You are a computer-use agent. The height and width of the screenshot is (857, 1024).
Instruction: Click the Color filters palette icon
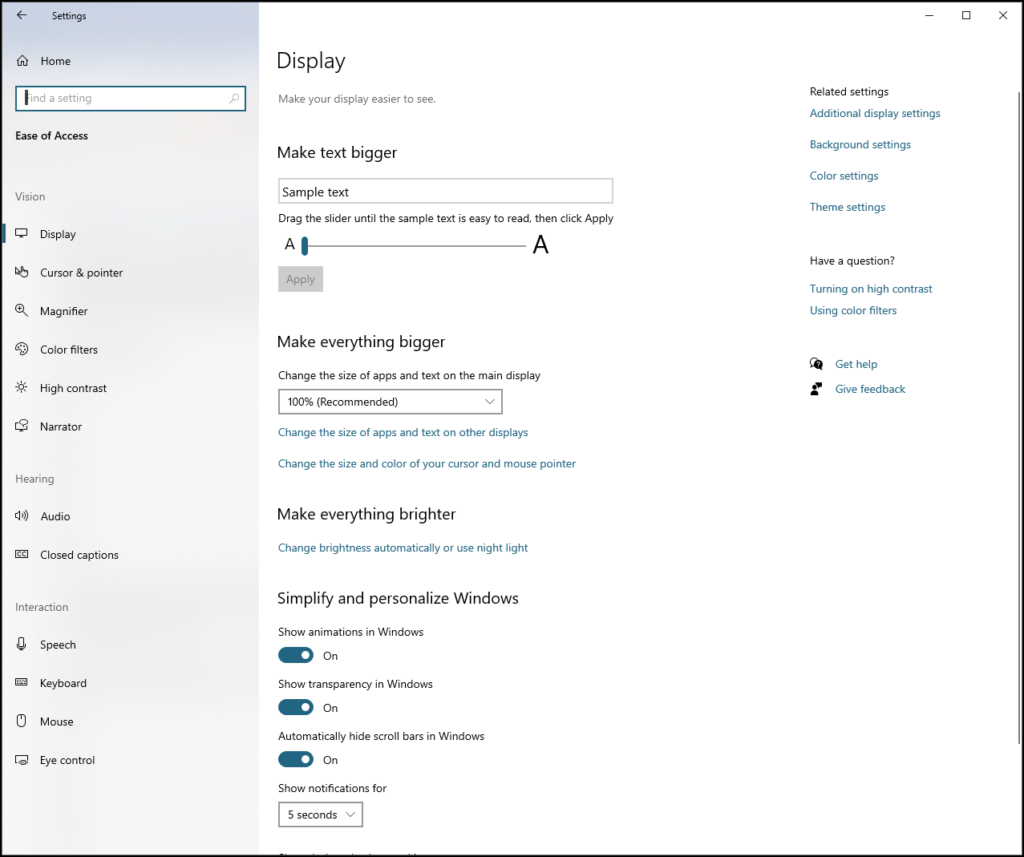click(x=22, y=349)
